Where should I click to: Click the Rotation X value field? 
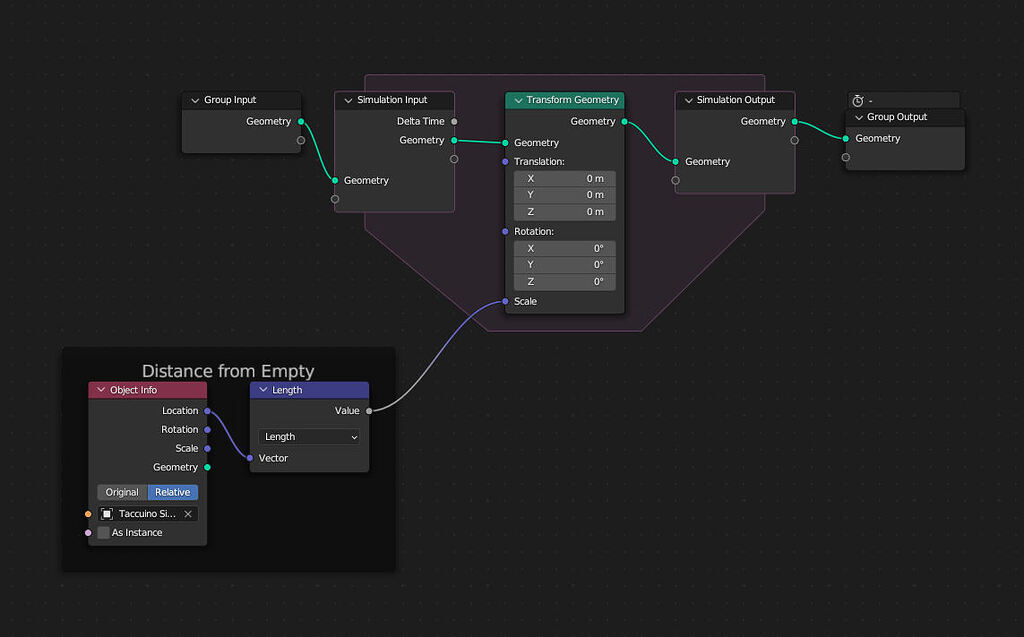pyautogui.click(x=565, y=248)
